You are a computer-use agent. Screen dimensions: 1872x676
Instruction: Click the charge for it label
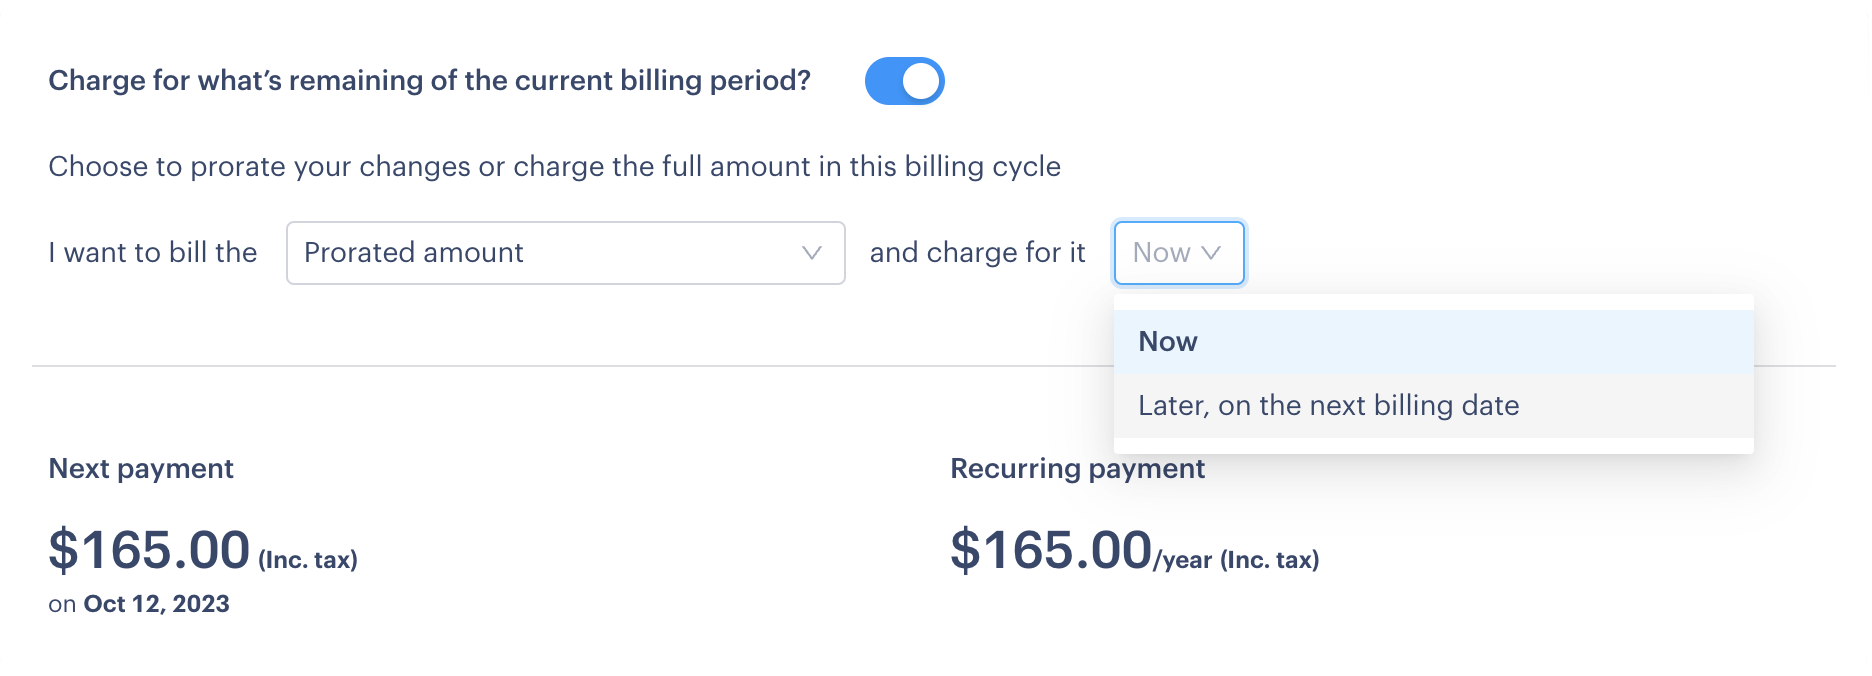pos(975,253)
